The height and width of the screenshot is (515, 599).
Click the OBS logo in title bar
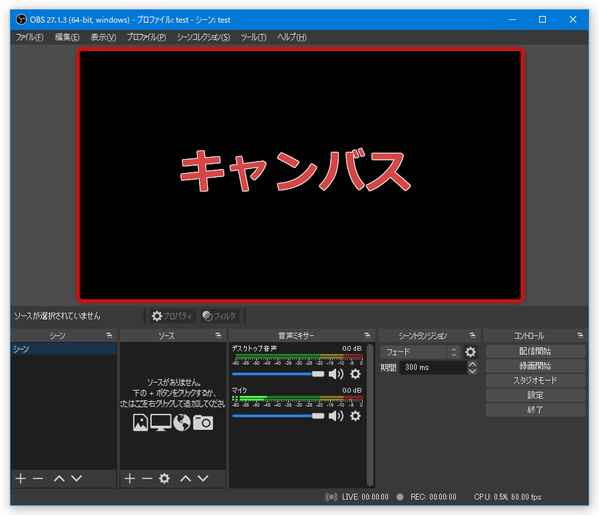click(x=21, y=19)
